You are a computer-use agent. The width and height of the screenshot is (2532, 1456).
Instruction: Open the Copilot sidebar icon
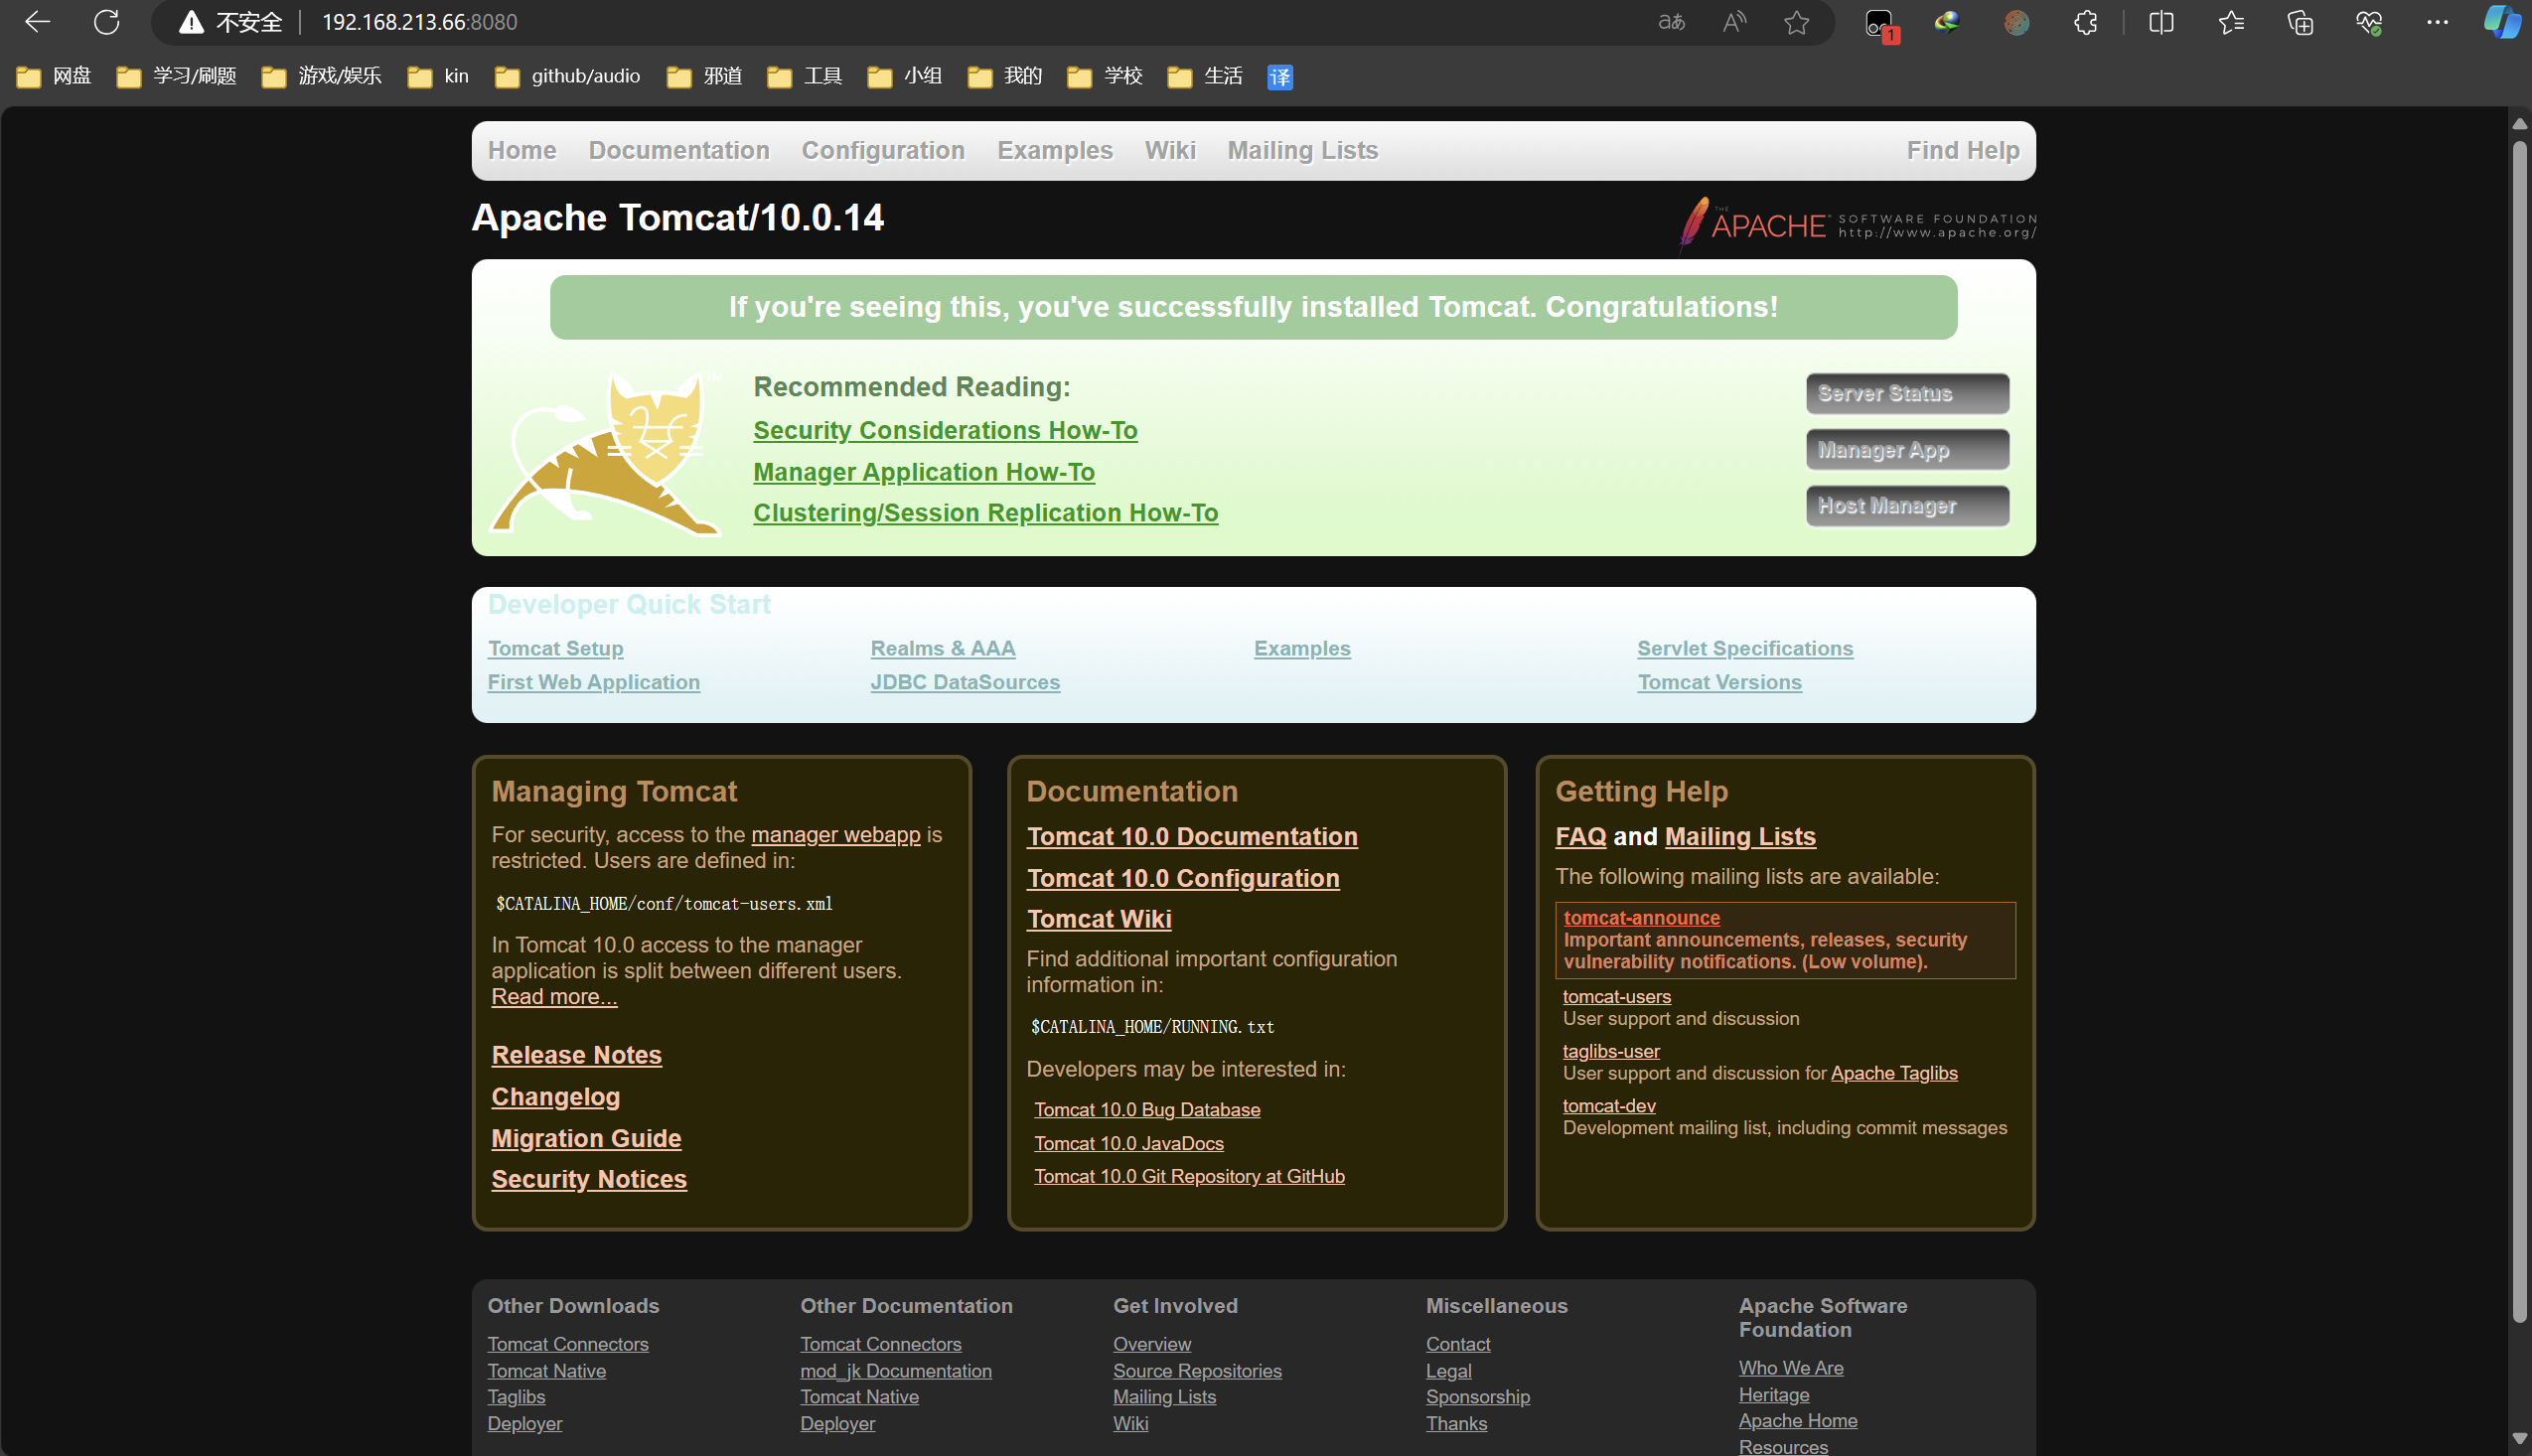pyautogui.click(x=2501, y=22)
